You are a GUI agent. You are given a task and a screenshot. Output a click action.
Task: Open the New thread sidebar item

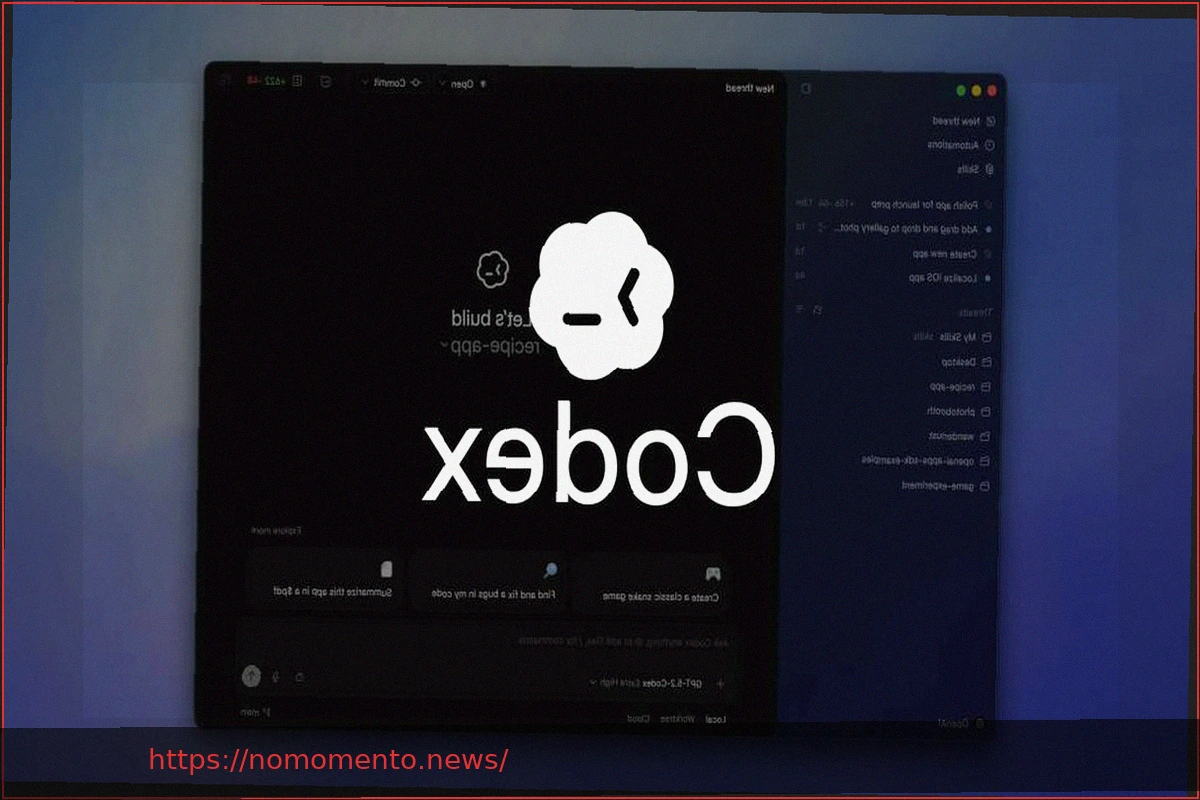tap(964, 121)
